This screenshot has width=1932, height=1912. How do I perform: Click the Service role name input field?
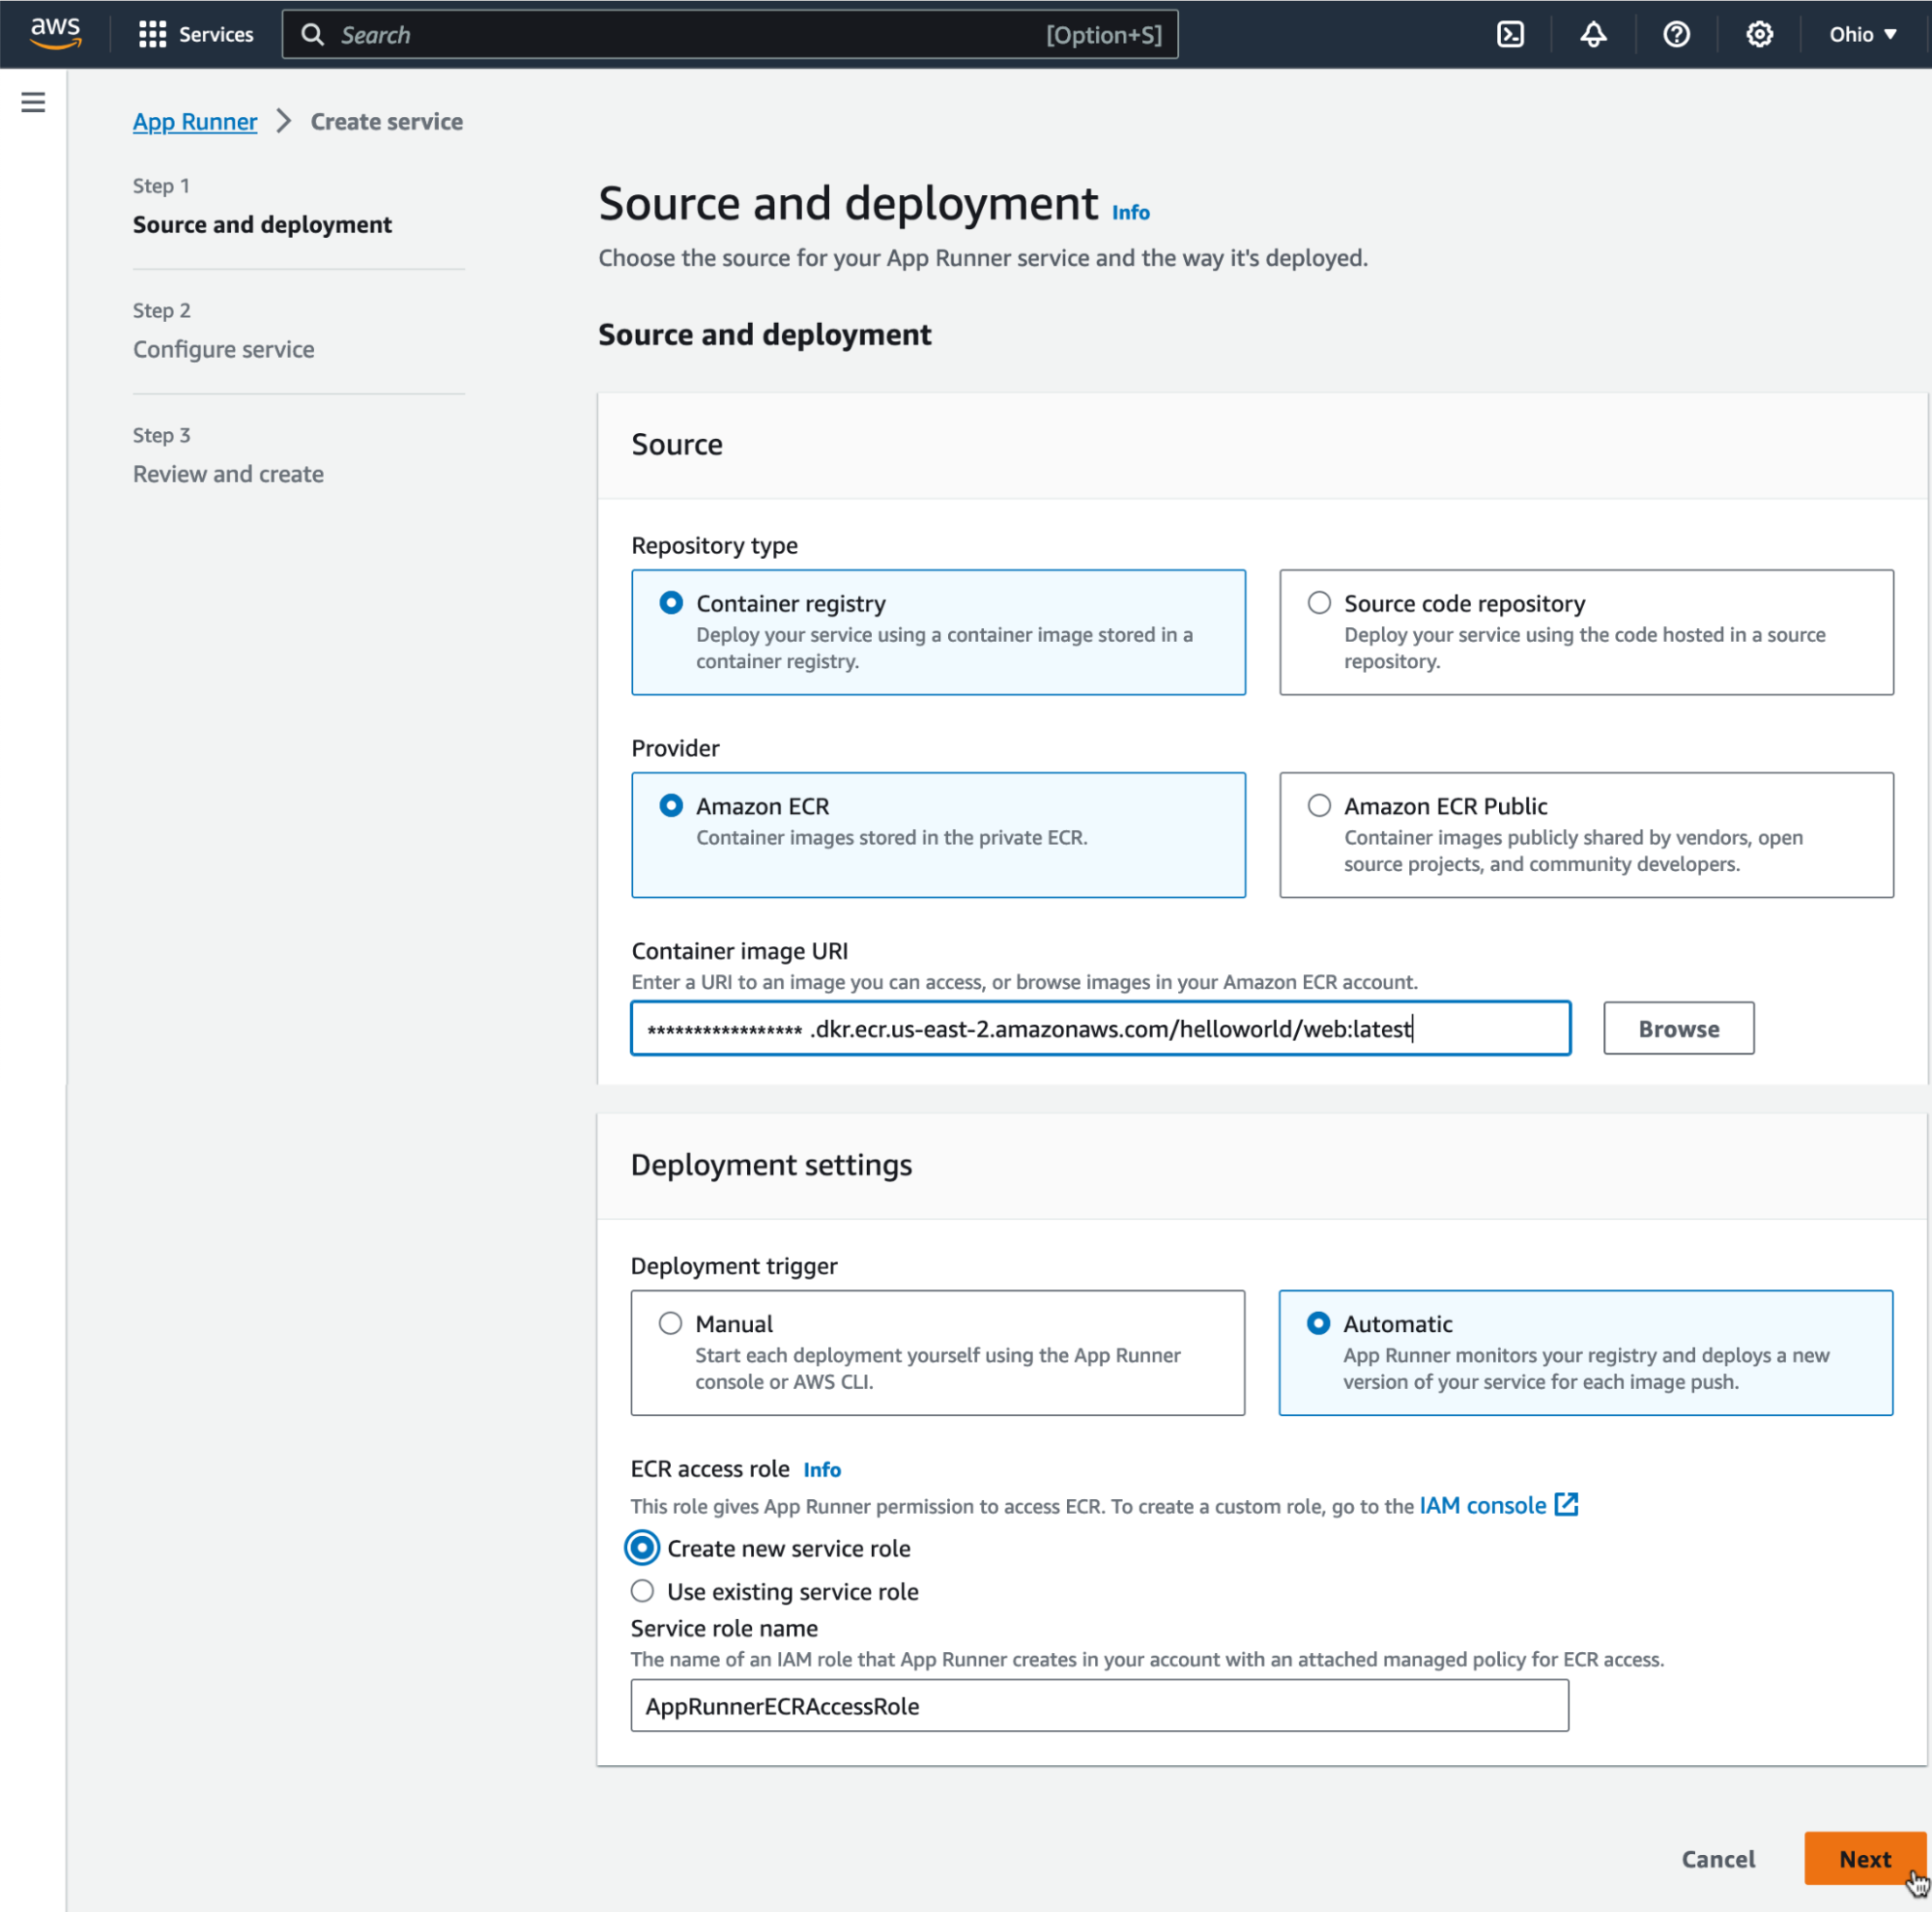1099,1705
